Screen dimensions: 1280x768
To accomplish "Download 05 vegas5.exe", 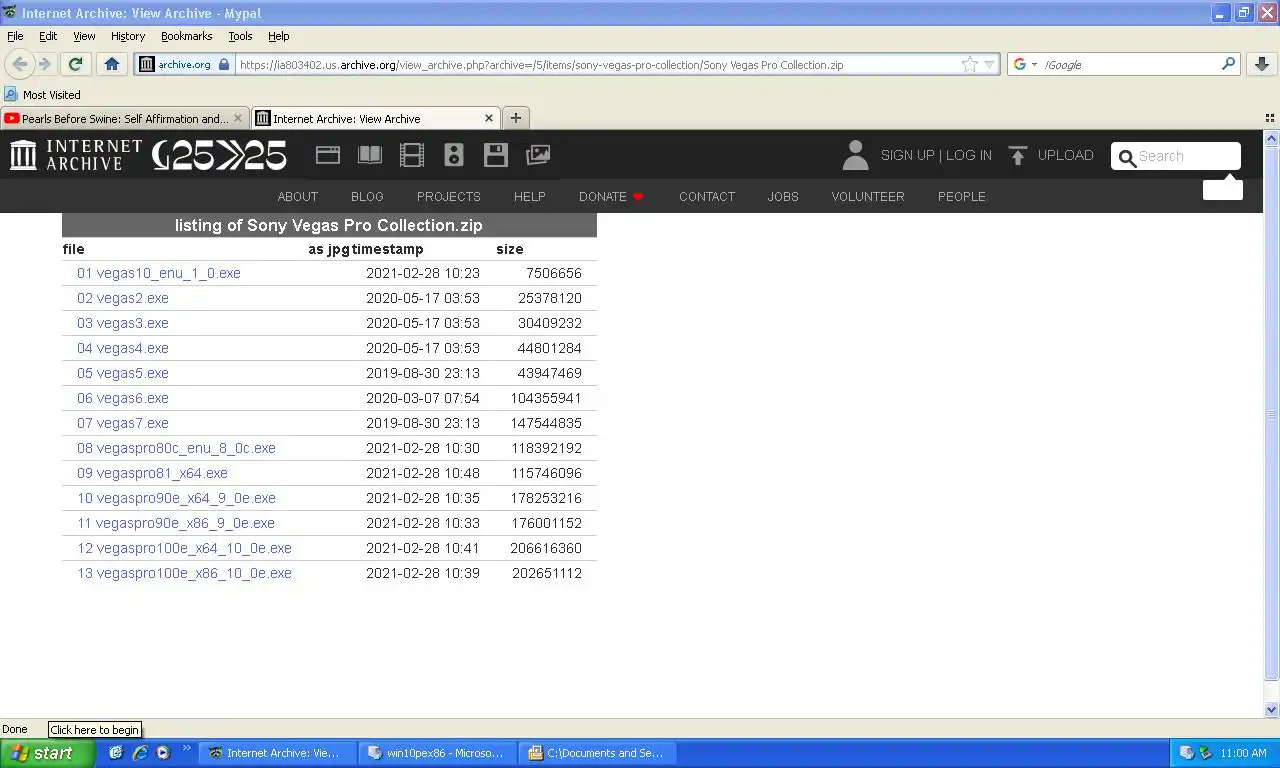I will (x=123, y=373).
